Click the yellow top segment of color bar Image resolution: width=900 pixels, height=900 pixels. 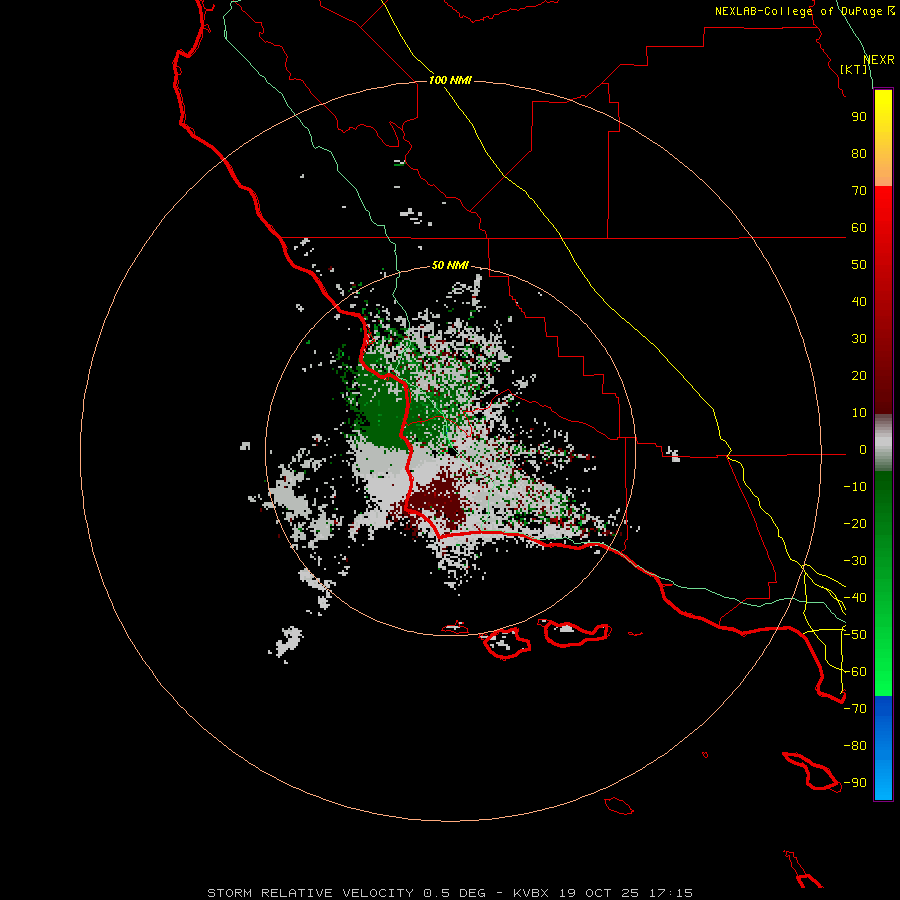coord(883,138)
